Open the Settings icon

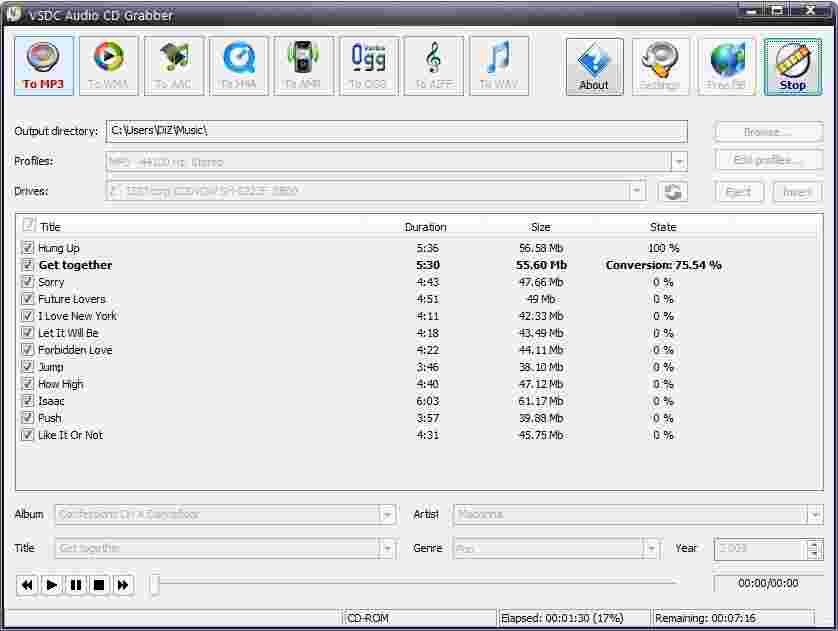pos(660,67)
